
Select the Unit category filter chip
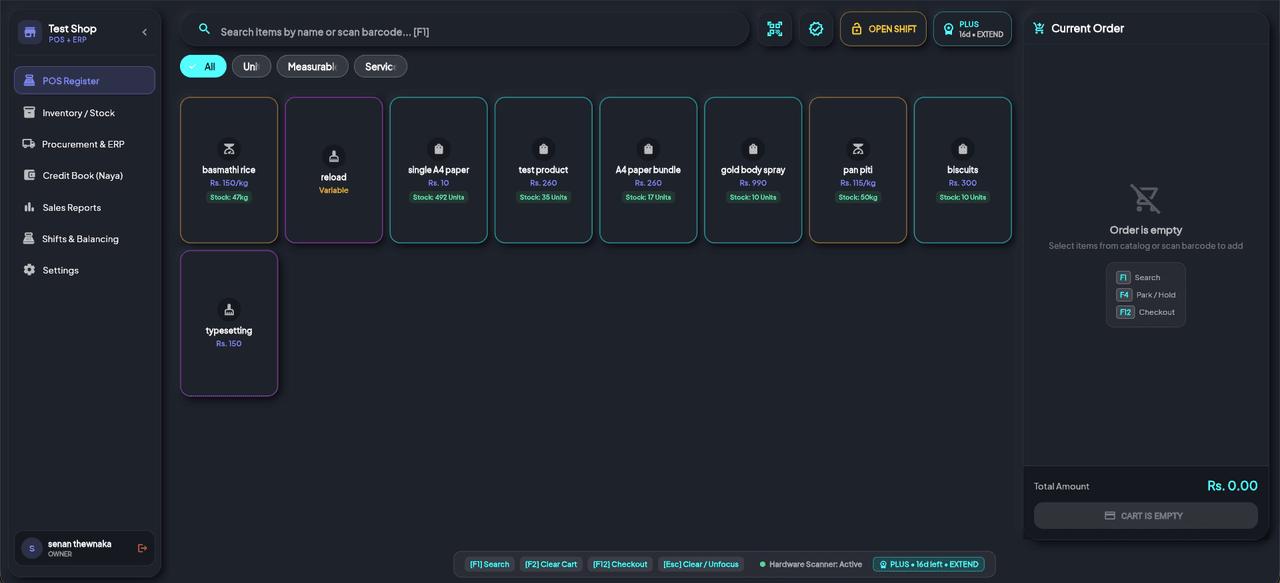251,67
